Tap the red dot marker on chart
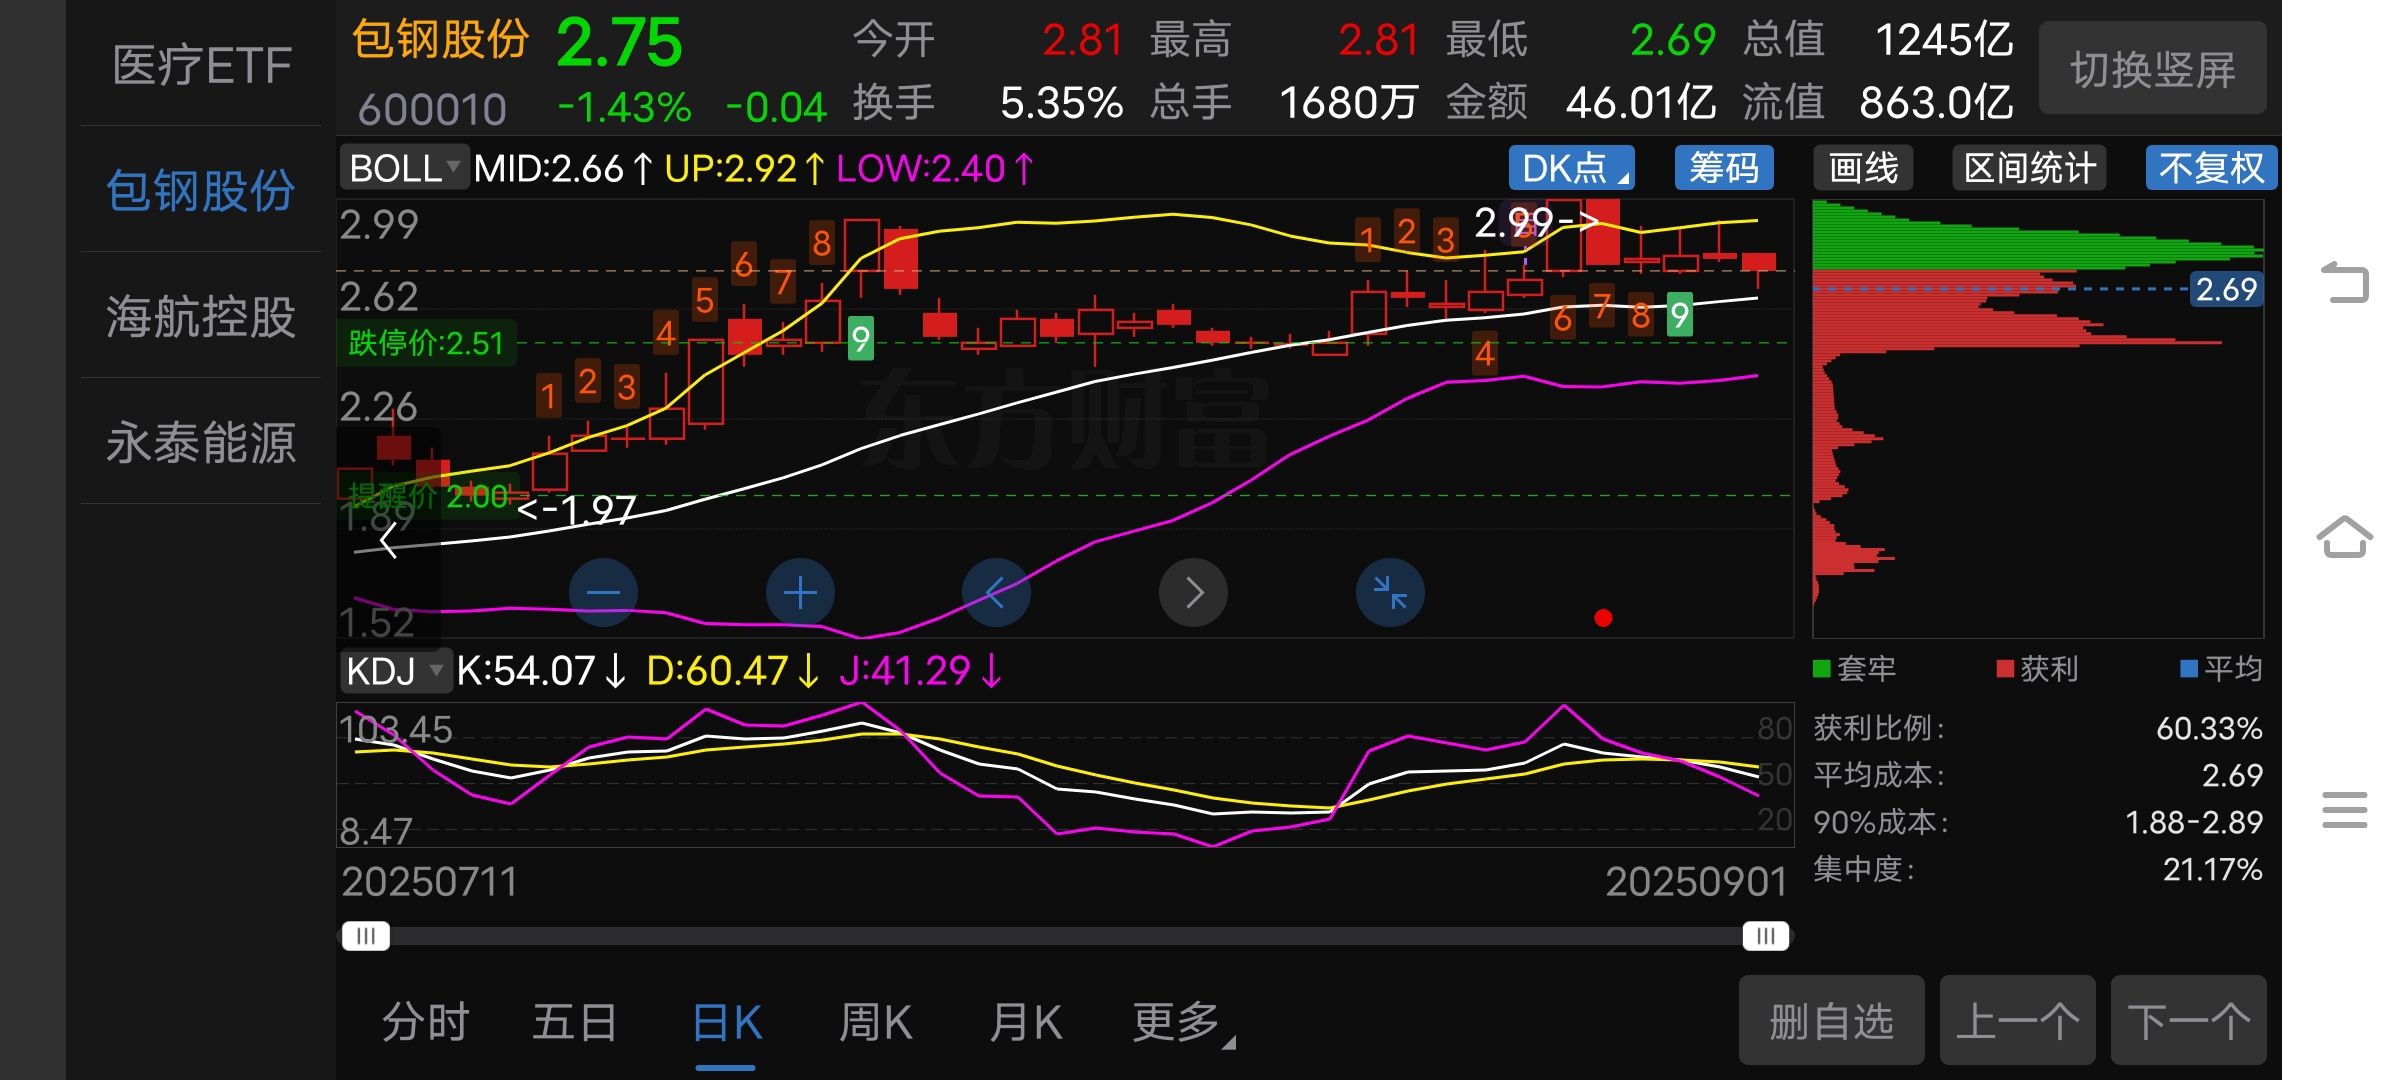 point(1603,618)
